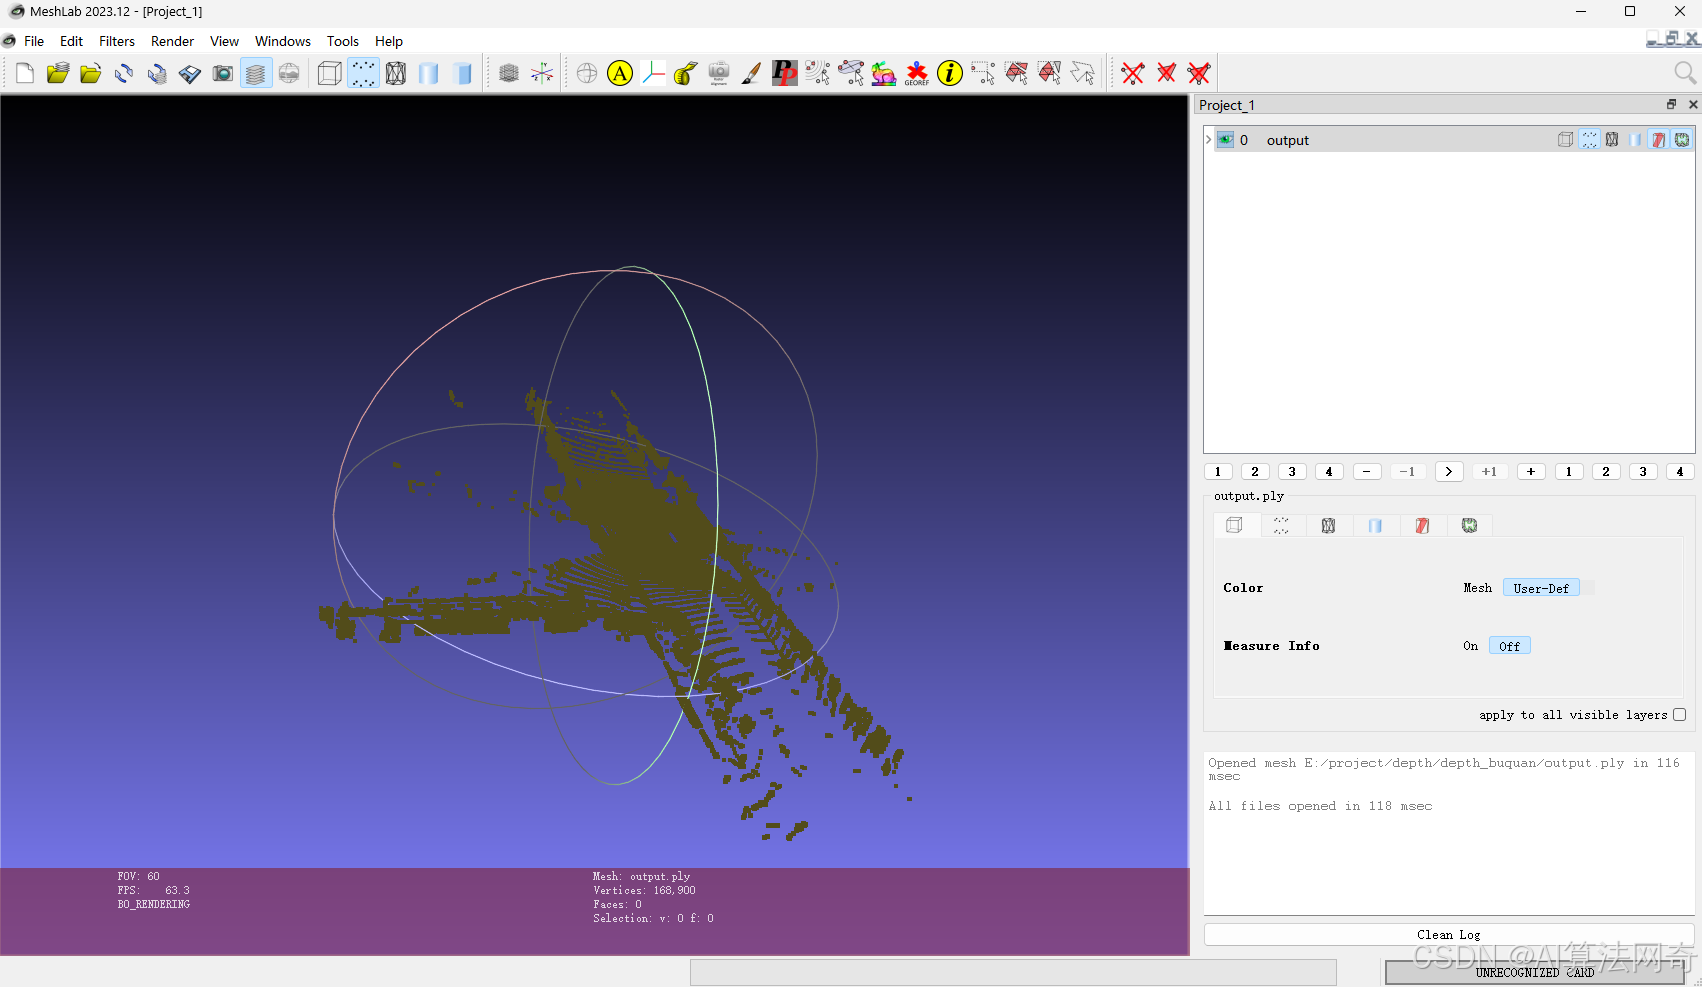Toggle wireframe on output layer row

coord(1612,140)
